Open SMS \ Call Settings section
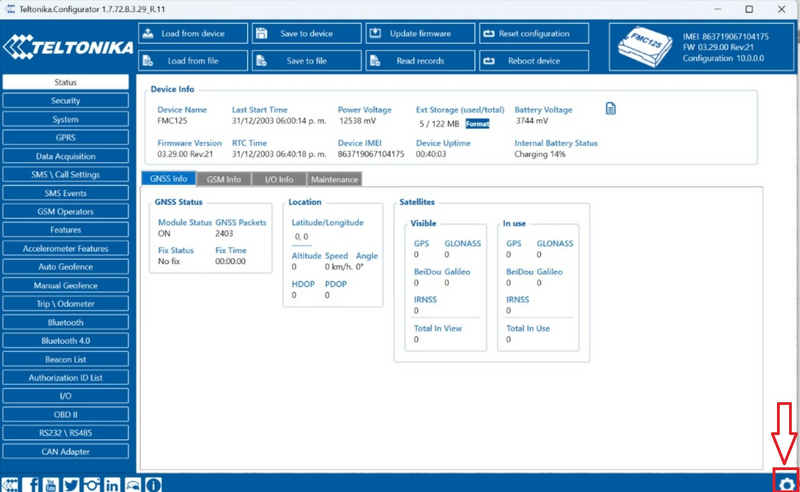This screenshot has height=492, width=800. pyautogui.click(x=66, y=175)
